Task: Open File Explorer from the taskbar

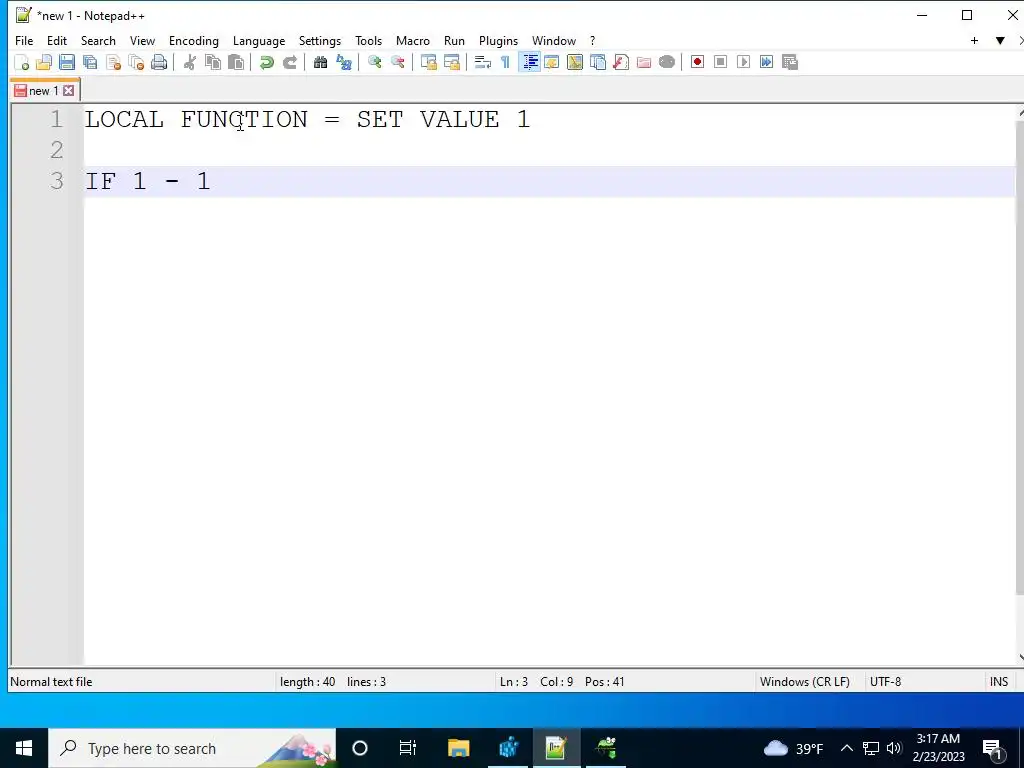Action: click(x=458, y=748)
